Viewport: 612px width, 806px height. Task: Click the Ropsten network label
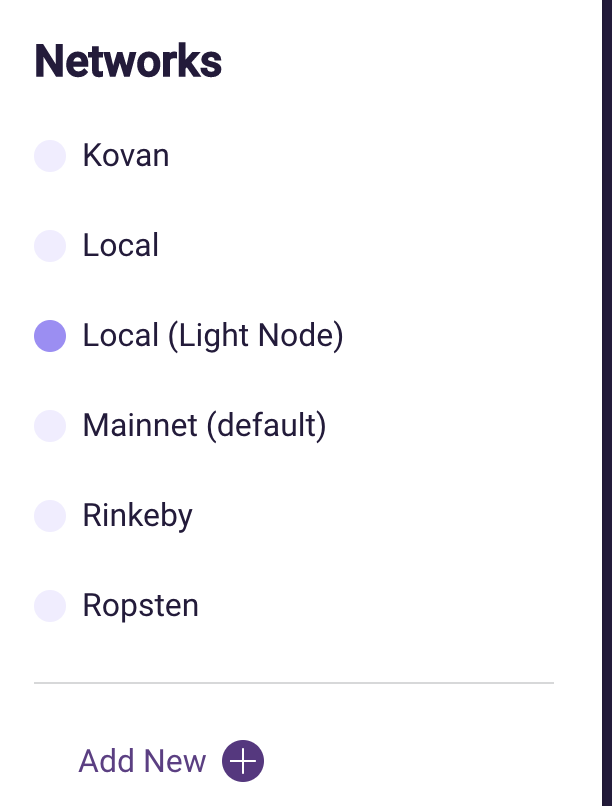(141, 606)
